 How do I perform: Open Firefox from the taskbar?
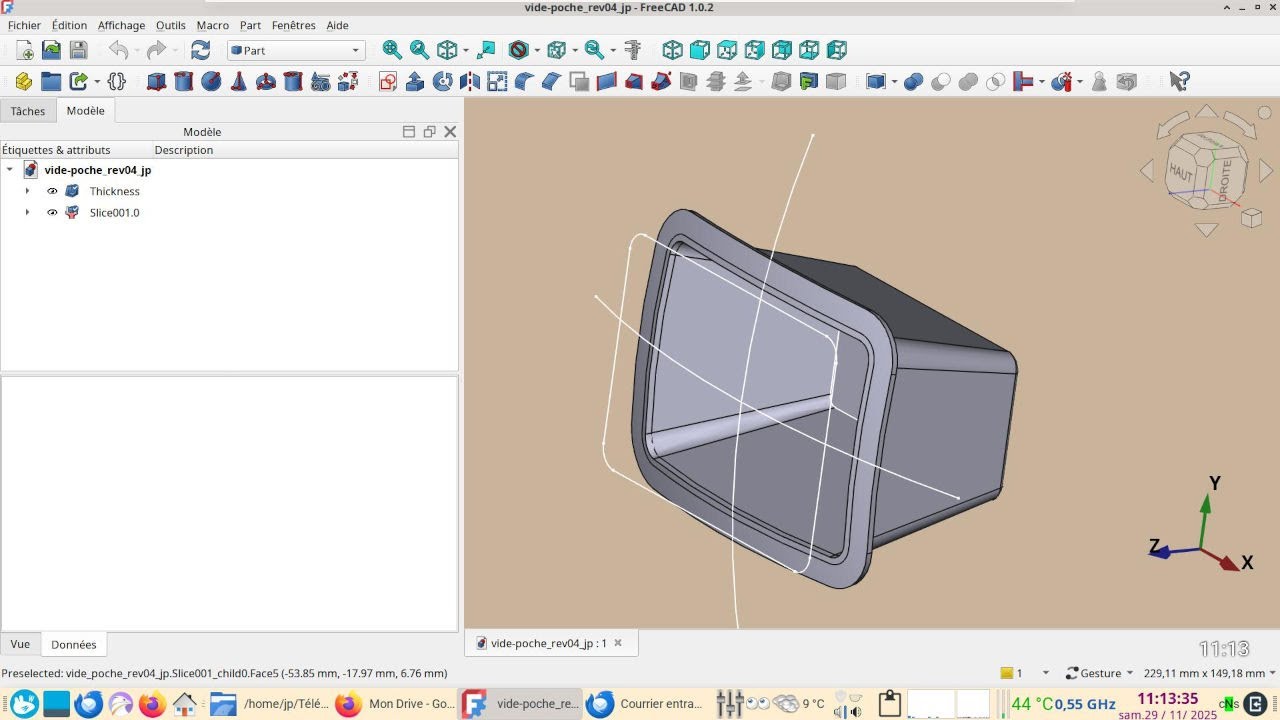coord(152,704)
